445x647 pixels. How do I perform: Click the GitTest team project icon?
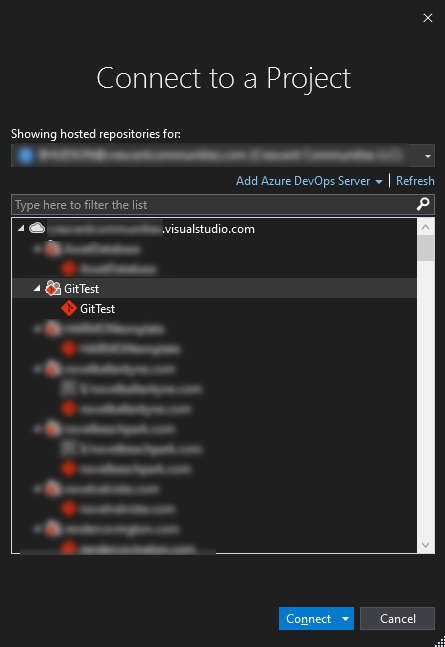(53, 288)
